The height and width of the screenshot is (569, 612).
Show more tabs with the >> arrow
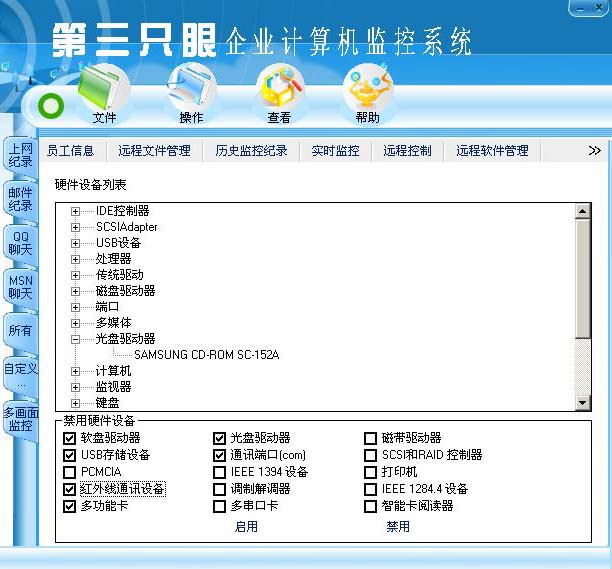594,151
